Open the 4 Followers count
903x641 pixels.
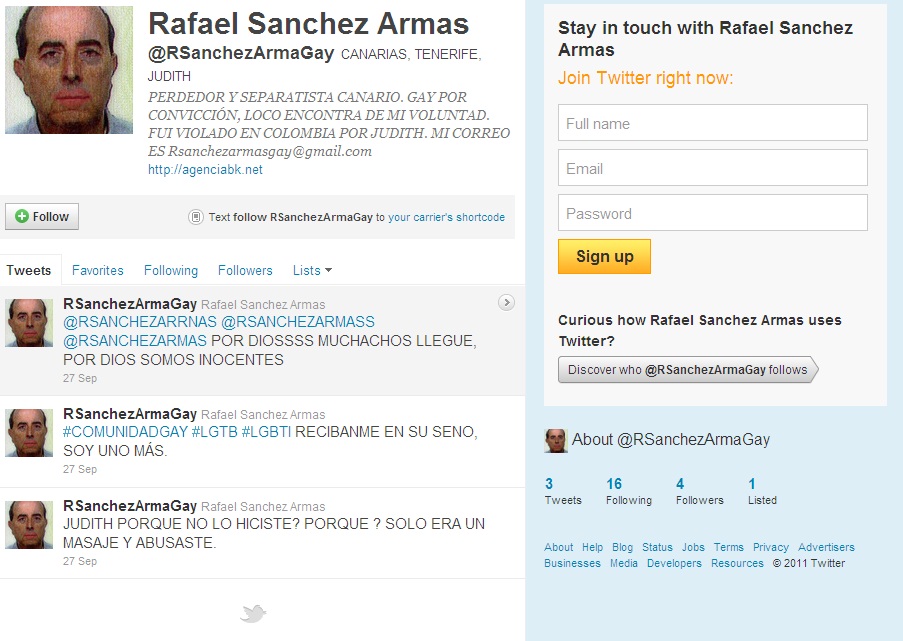click(699, 491)
